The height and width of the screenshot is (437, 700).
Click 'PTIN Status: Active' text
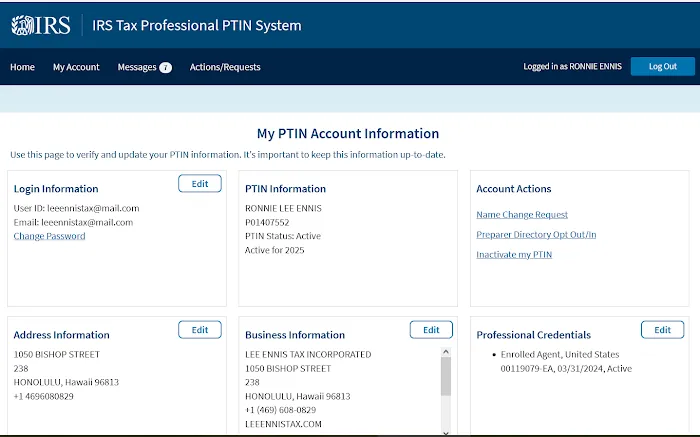coord(283,236)
